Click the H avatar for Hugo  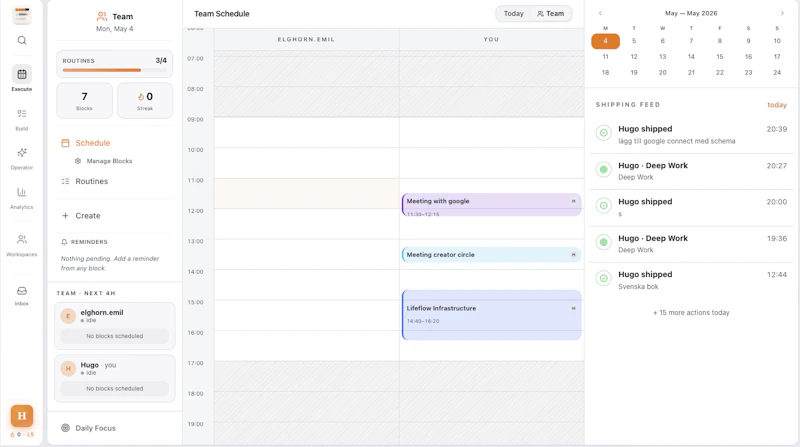68,368
